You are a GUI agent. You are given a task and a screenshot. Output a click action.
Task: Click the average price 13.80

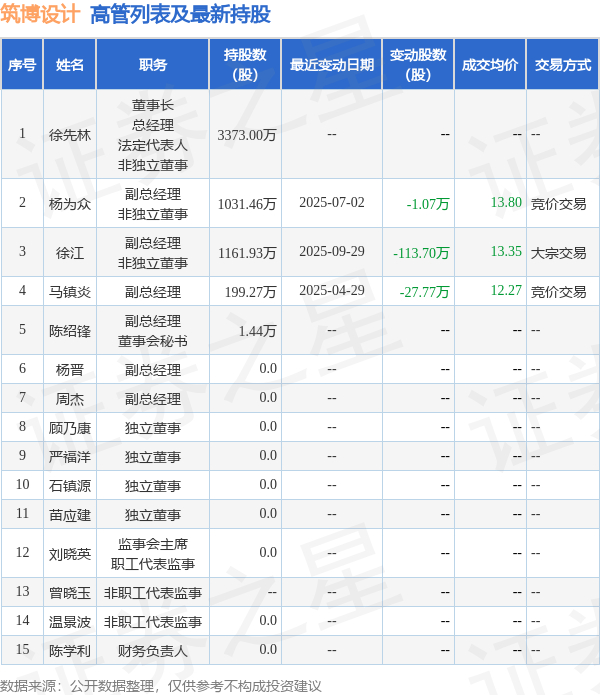click(x=506, y=203)
